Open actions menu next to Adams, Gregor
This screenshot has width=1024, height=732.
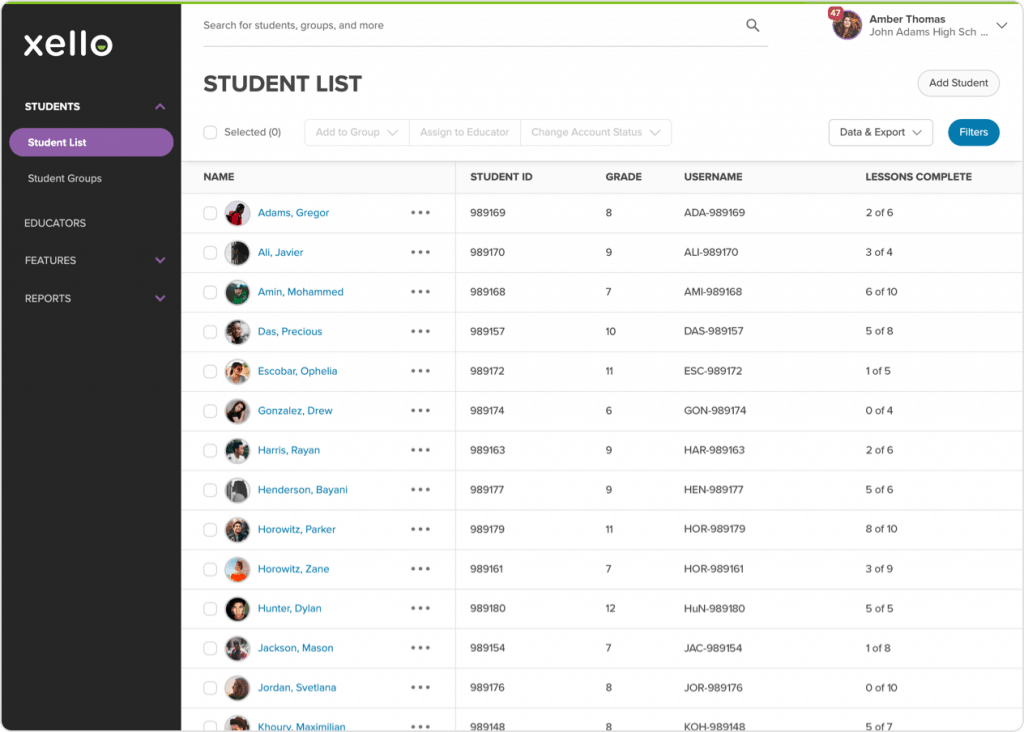[x=420, y=213]
